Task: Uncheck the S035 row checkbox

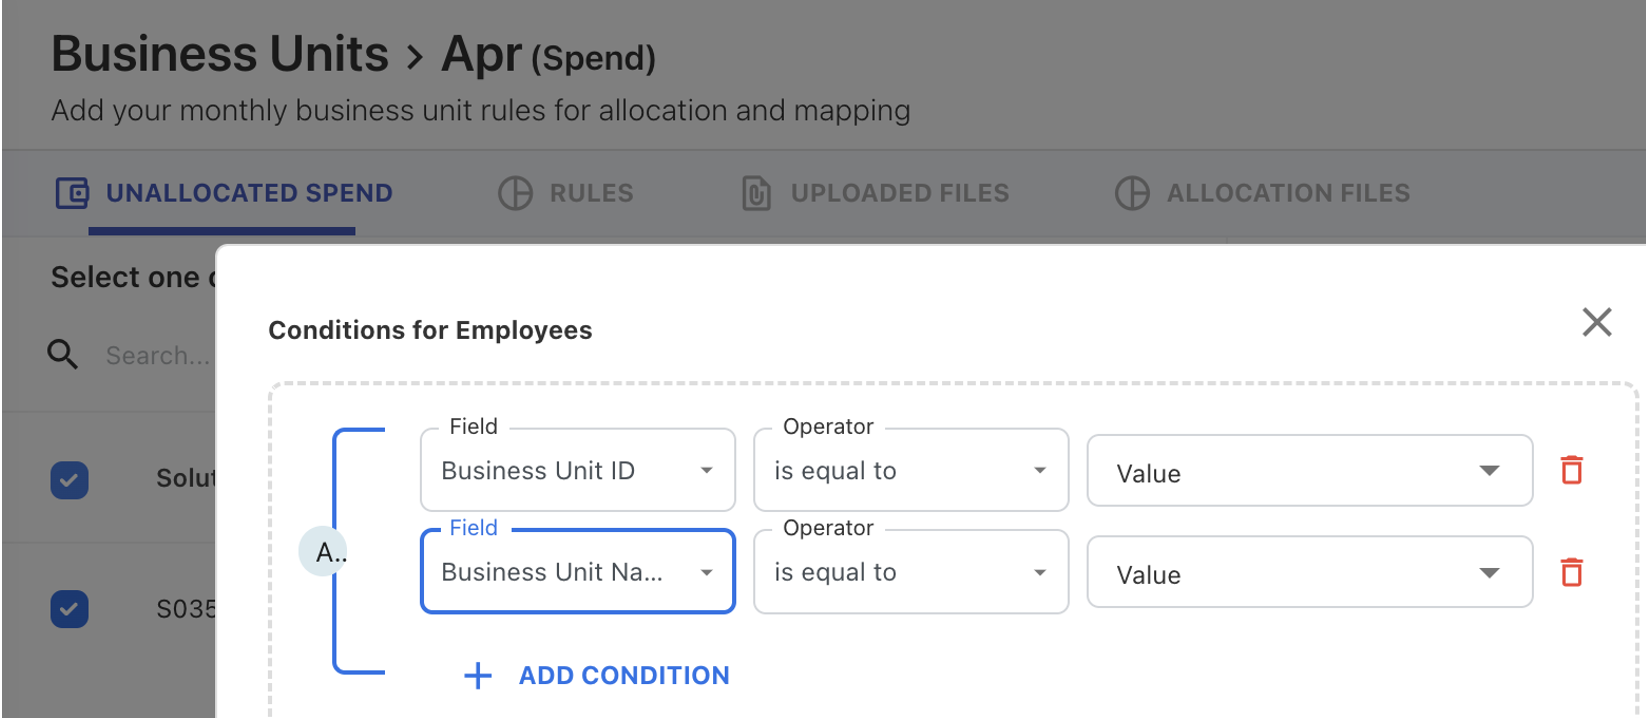Action: [69, 608]
